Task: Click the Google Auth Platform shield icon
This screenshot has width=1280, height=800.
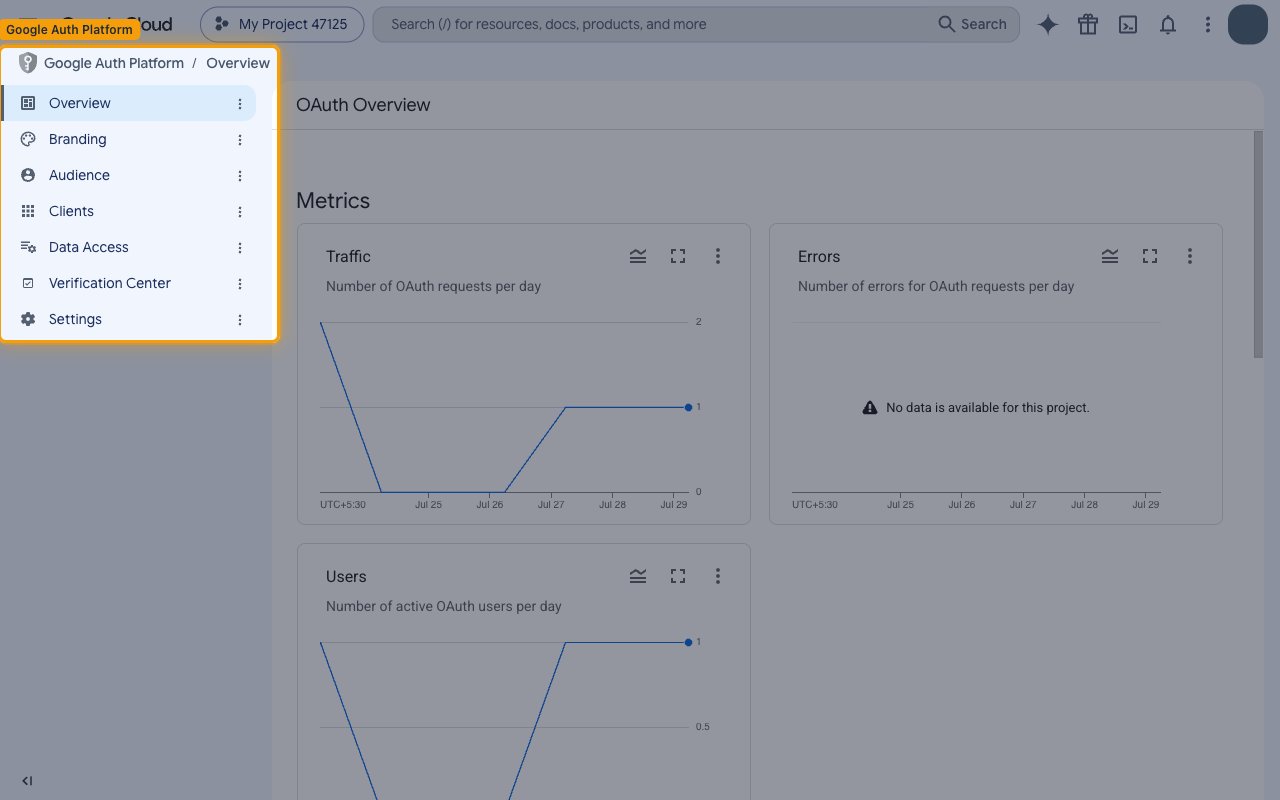Action: pyautogui.click(x=28, y=63)
